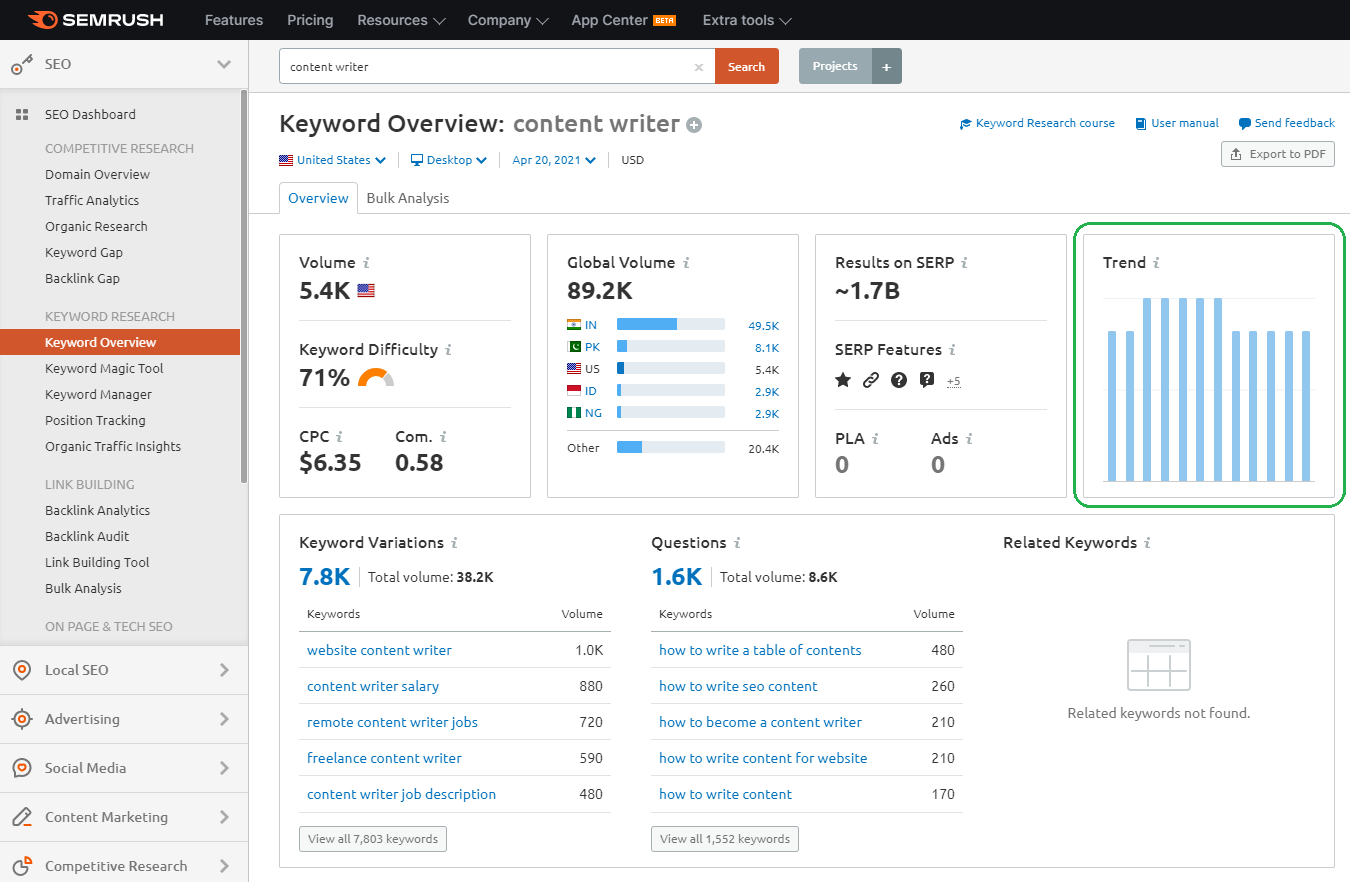Click the Competitive Research icon in the sidebar
The width and height of the screenshot is (1350, 882).
click(22, 866)
